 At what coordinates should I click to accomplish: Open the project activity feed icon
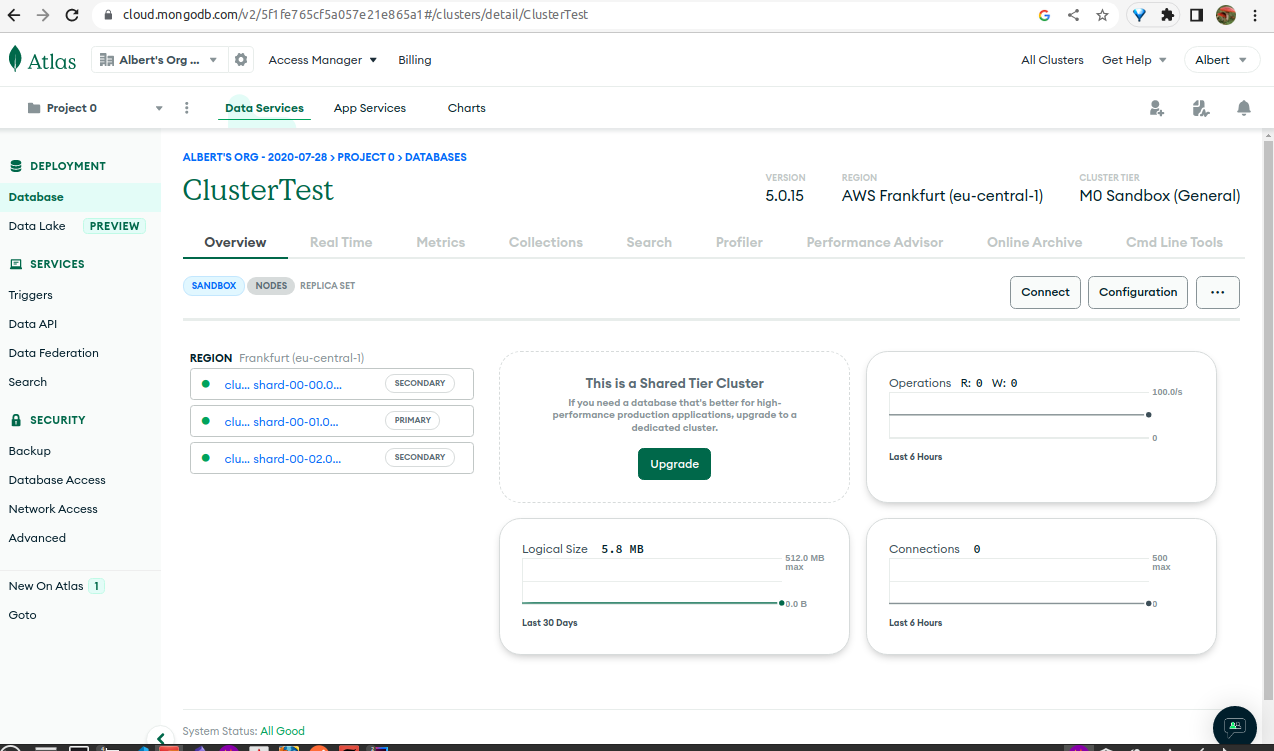pyautogui.click(x=1201, y=108)
